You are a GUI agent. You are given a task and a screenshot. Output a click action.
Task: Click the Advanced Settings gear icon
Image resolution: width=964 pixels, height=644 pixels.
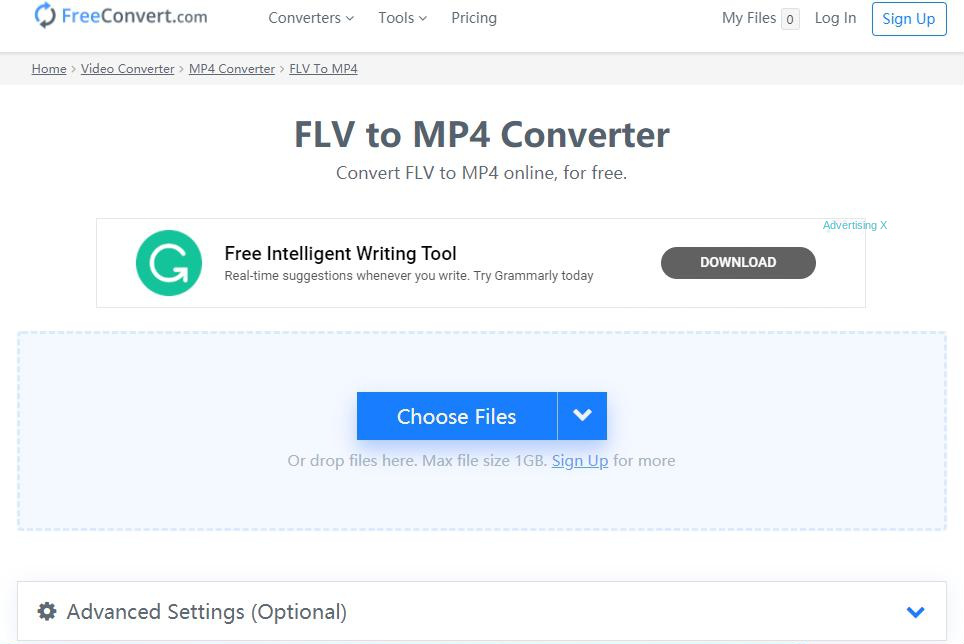pos(47,611)
